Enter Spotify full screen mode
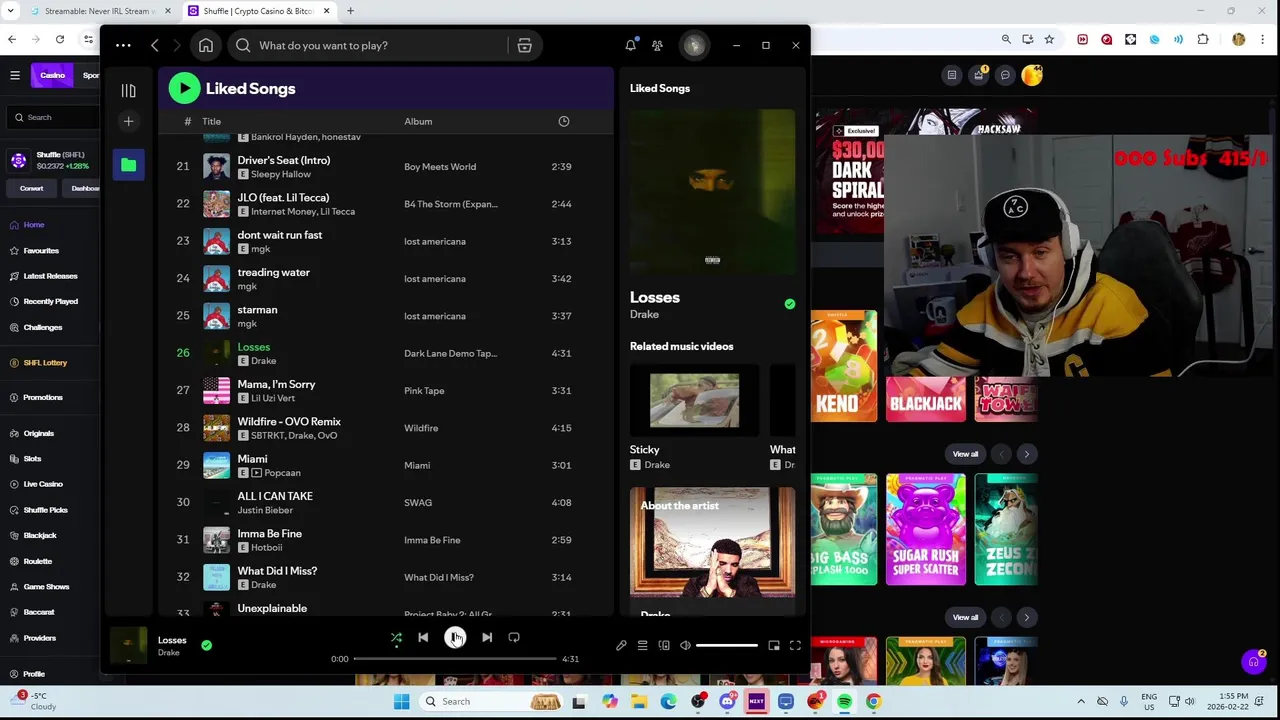 [x=795, y=646]
